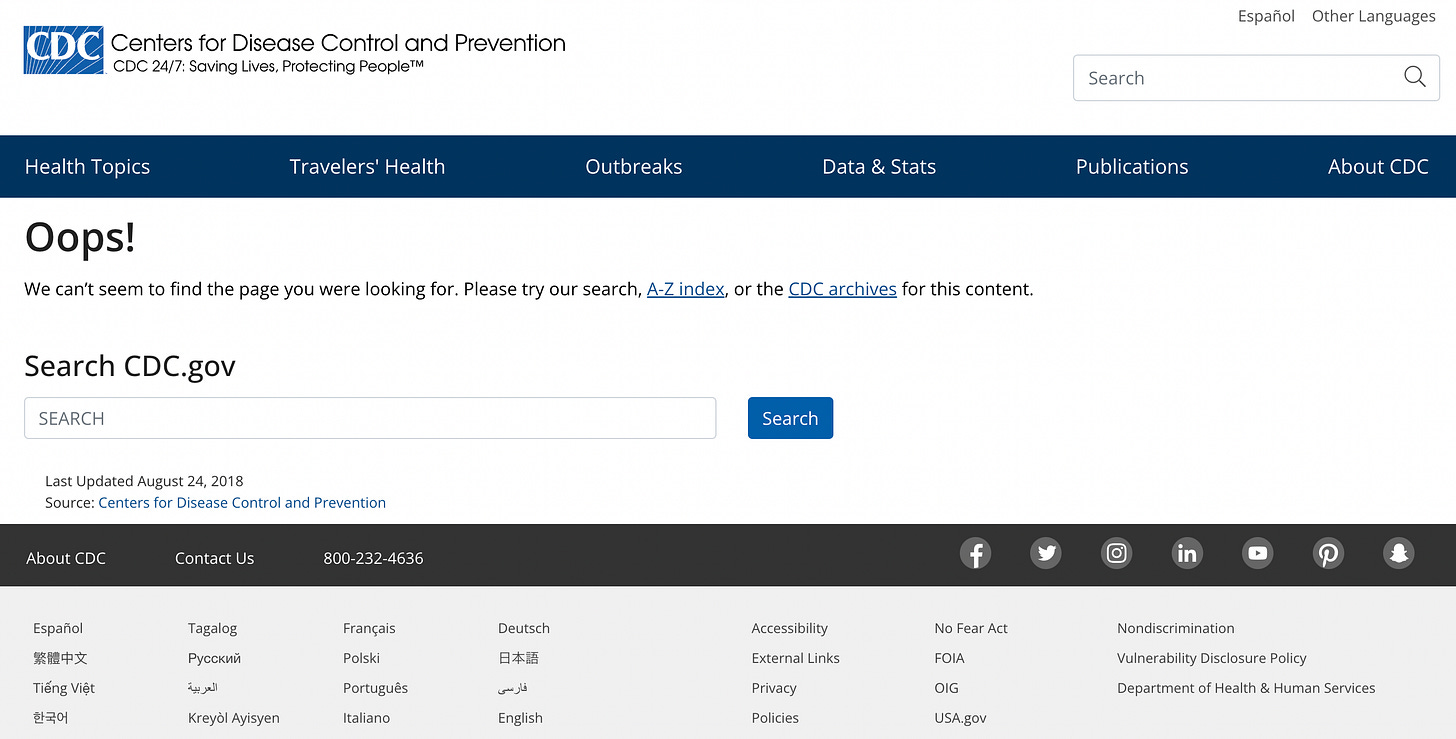
Task: Select Tagalog language link
Action: pos(212,628)
